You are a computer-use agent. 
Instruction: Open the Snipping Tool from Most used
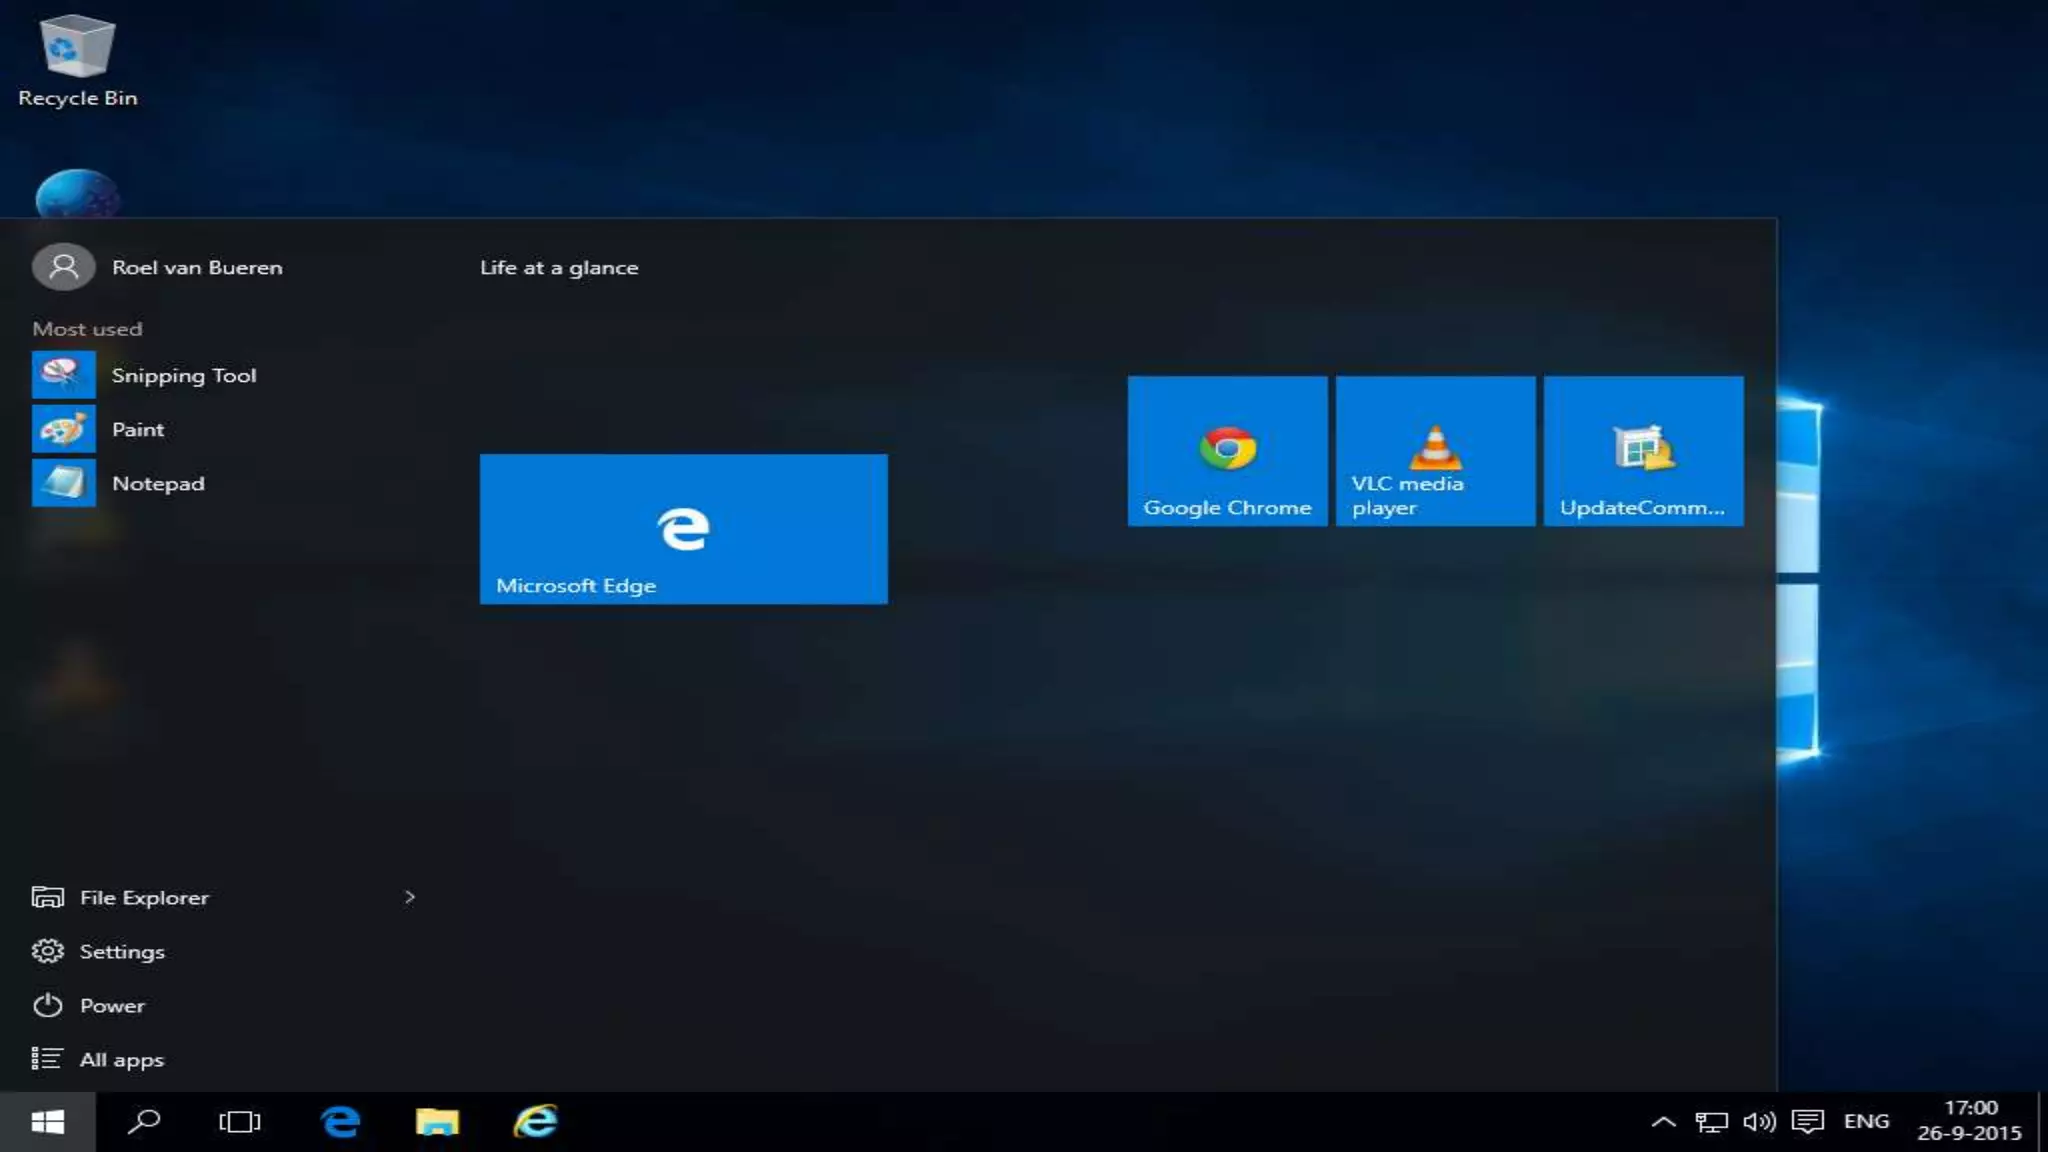(225, 375)
